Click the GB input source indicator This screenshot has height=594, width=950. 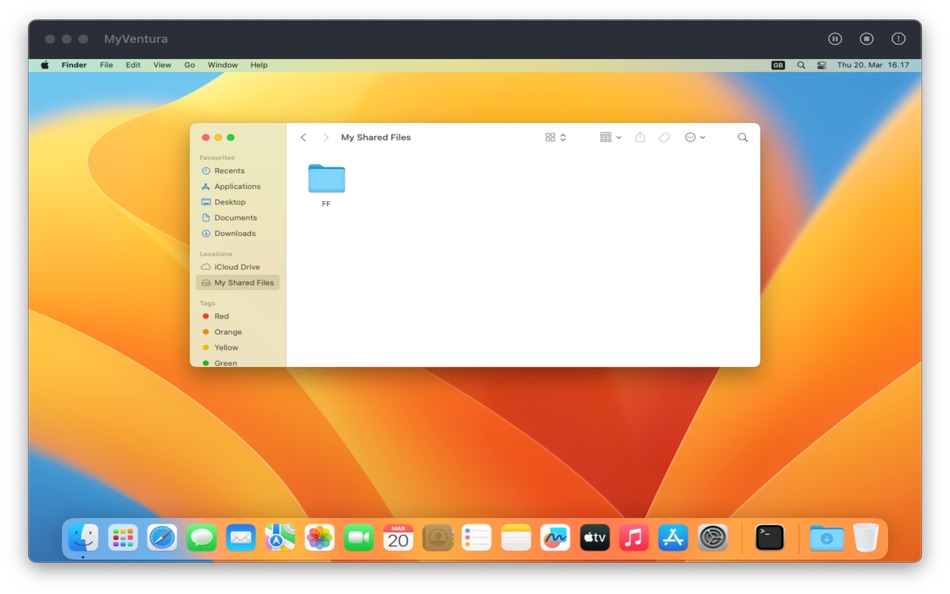[778, 65]
